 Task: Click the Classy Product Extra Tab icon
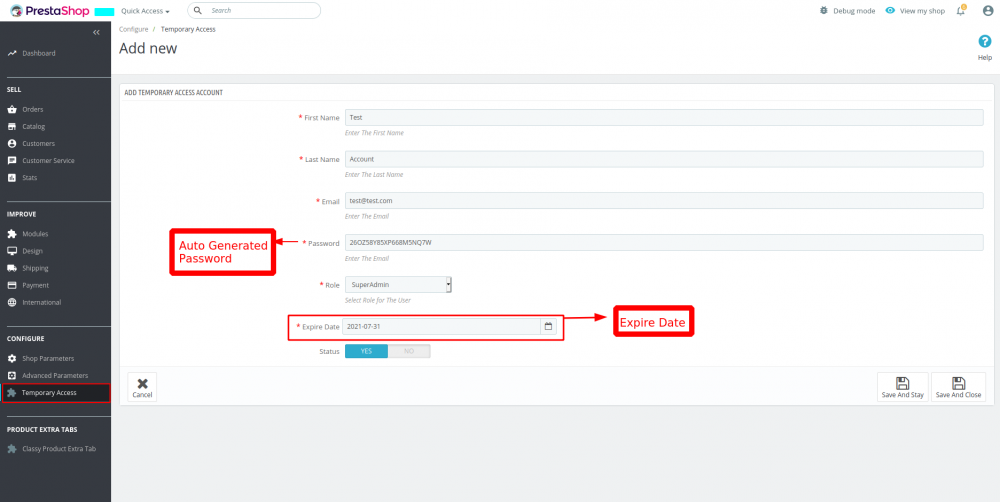[x=11, y=449]
